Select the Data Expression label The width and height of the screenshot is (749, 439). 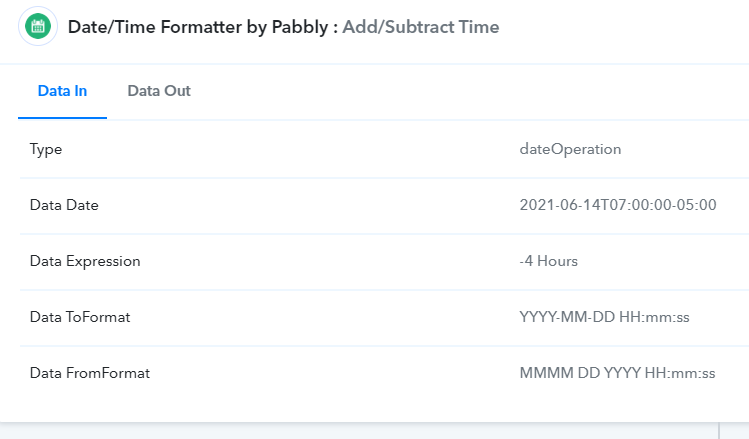point(85,261)
